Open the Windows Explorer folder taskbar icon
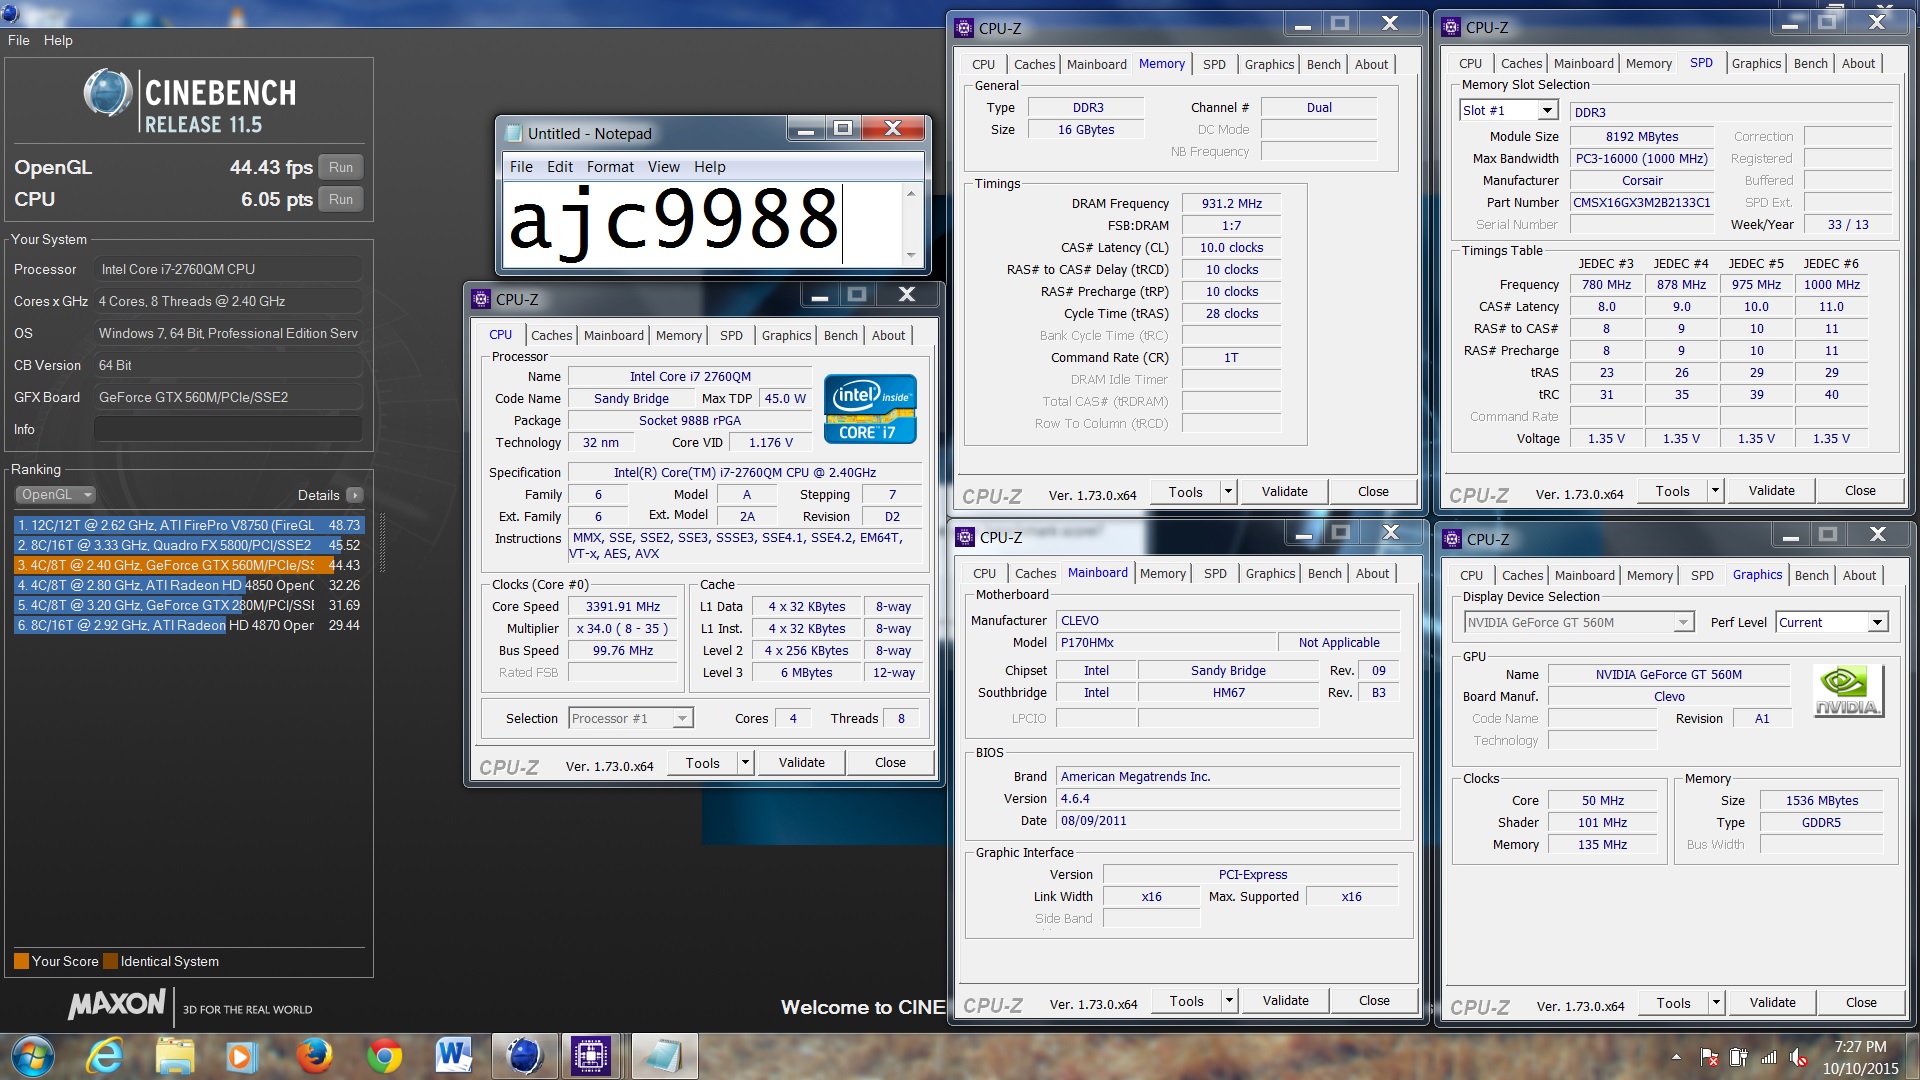This screenshot has height=1080, width=1920. (175, 1056)
